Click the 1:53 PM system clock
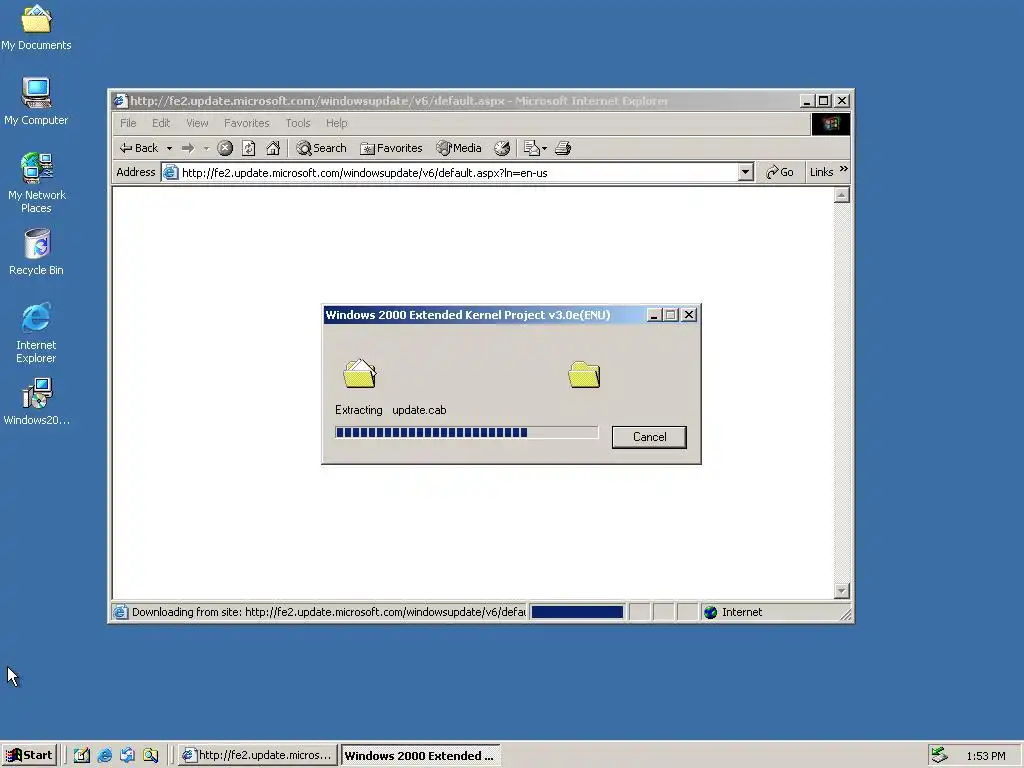 [x=985, y=756]
